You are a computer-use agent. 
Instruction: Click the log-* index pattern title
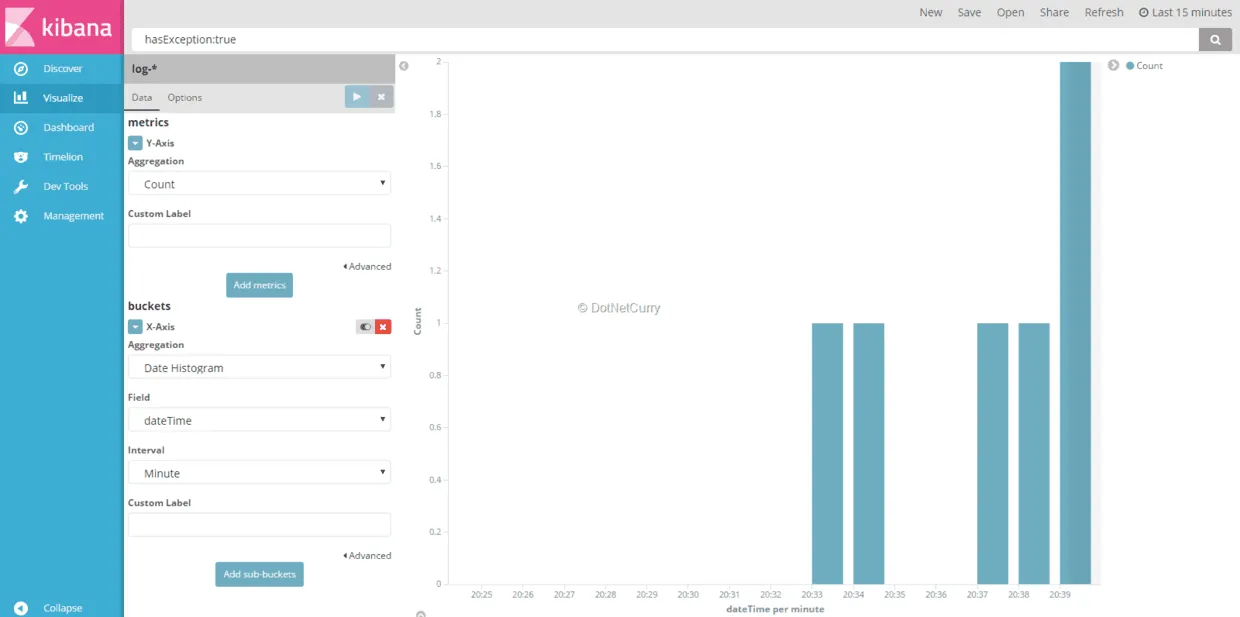coord(144,69)
